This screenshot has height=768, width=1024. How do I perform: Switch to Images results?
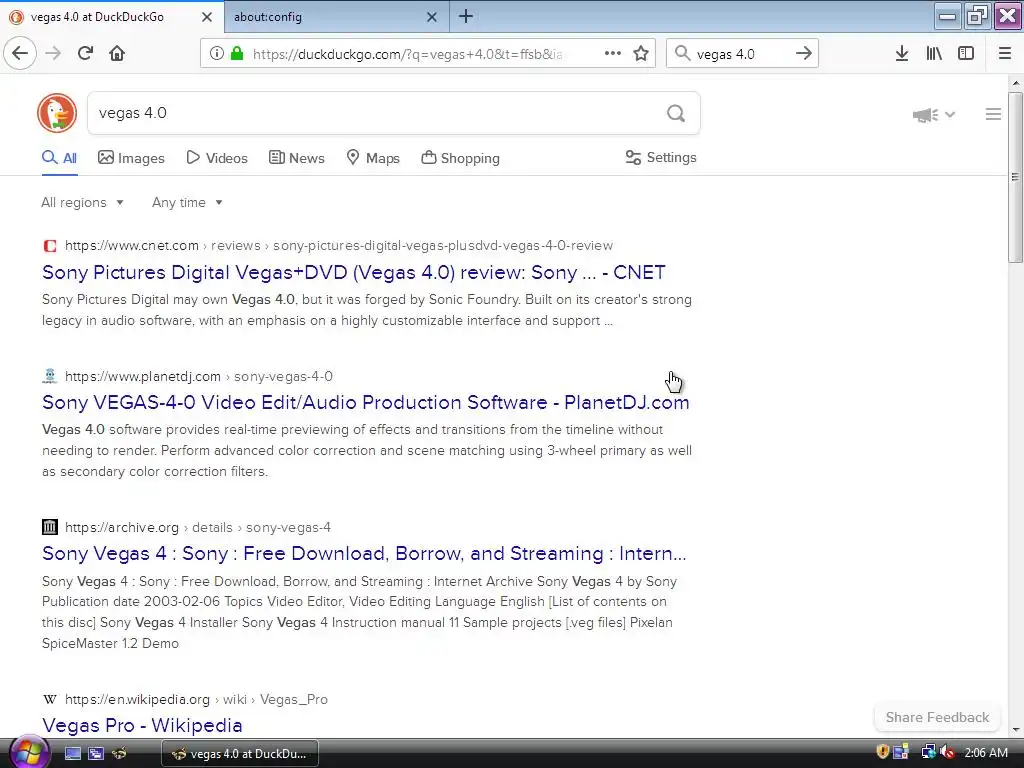tap(131, 157)
